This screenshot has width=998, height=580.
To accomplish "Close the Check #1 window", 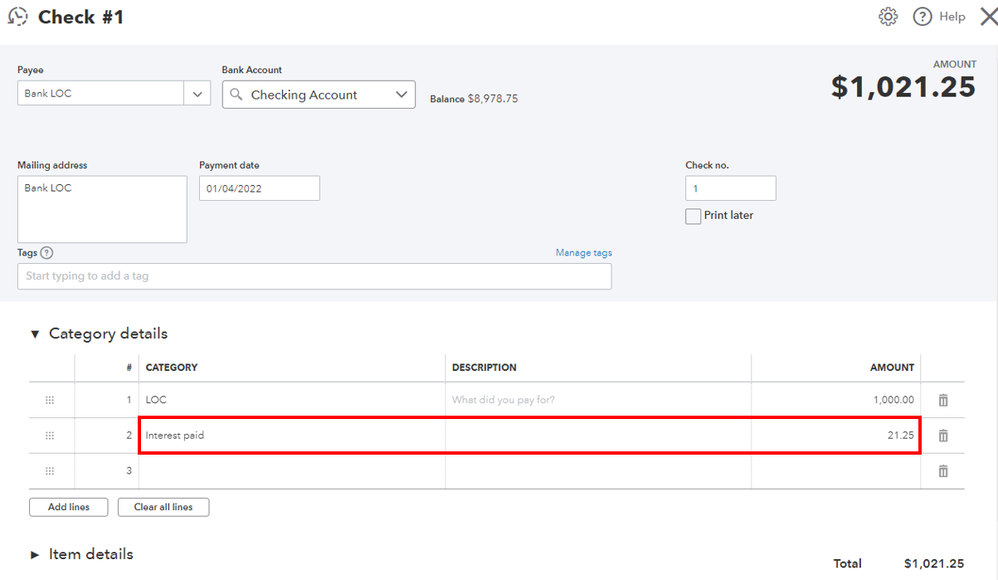I will 988,17.
